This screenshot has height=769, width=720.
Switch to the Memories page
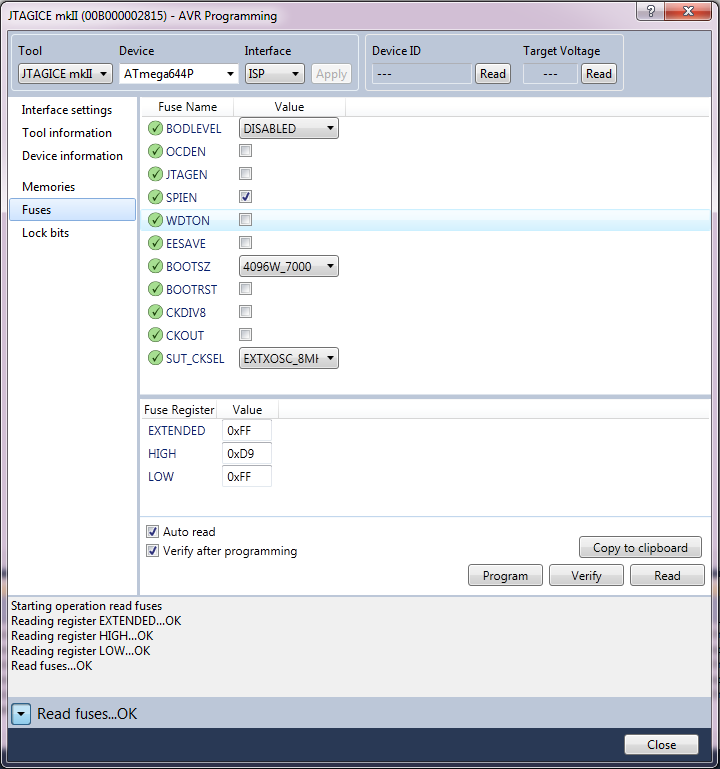coord(49,187)
